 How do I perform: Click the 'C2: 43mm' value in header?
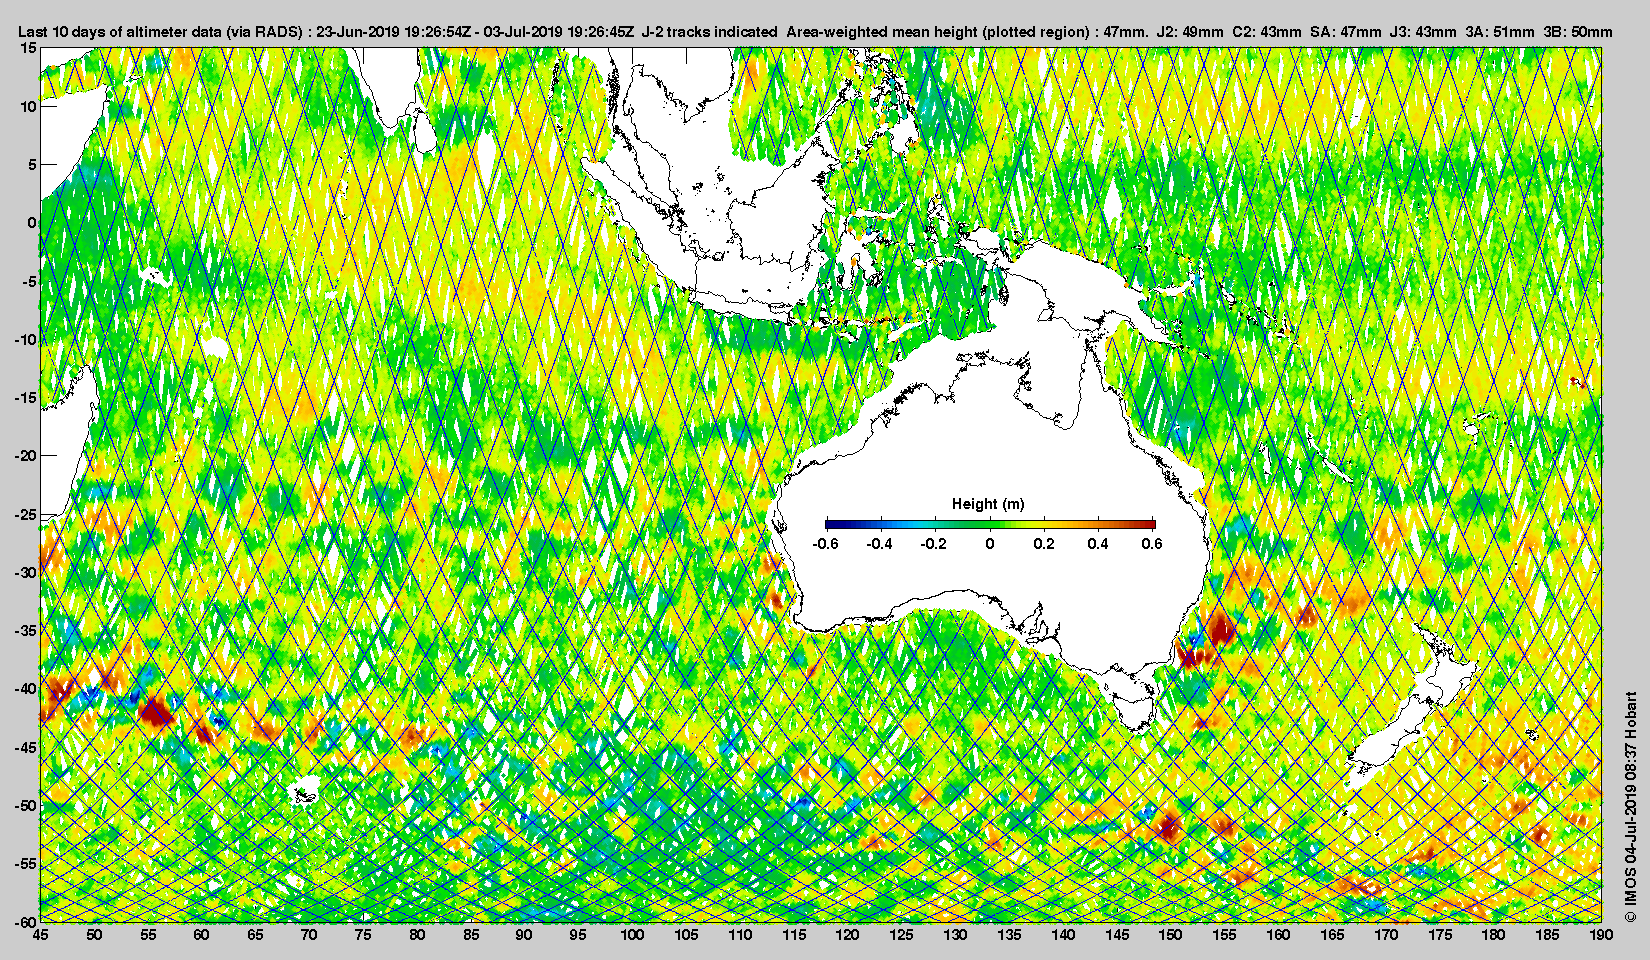click(1267, 32)
